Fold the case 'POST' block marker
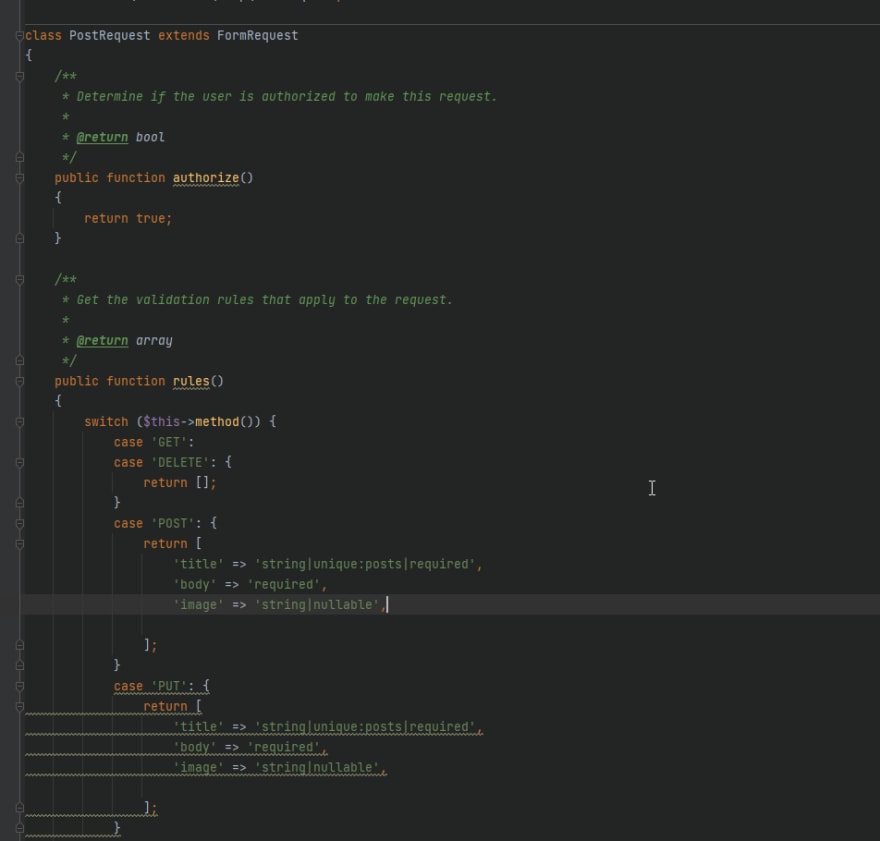Image resolution: width=880 pixels, height=841 pixels. tap(20, 523)
